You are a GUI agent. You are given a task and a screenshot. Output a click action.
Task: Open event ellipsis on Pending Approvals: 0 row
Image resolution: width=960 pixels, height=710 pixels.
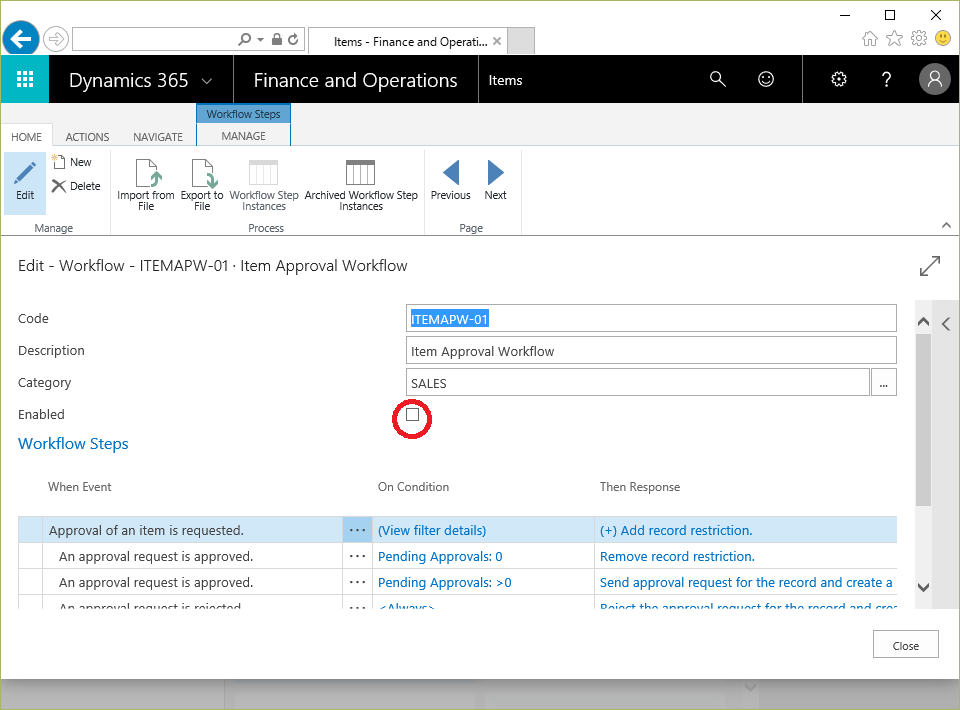[x=358, y=556]
